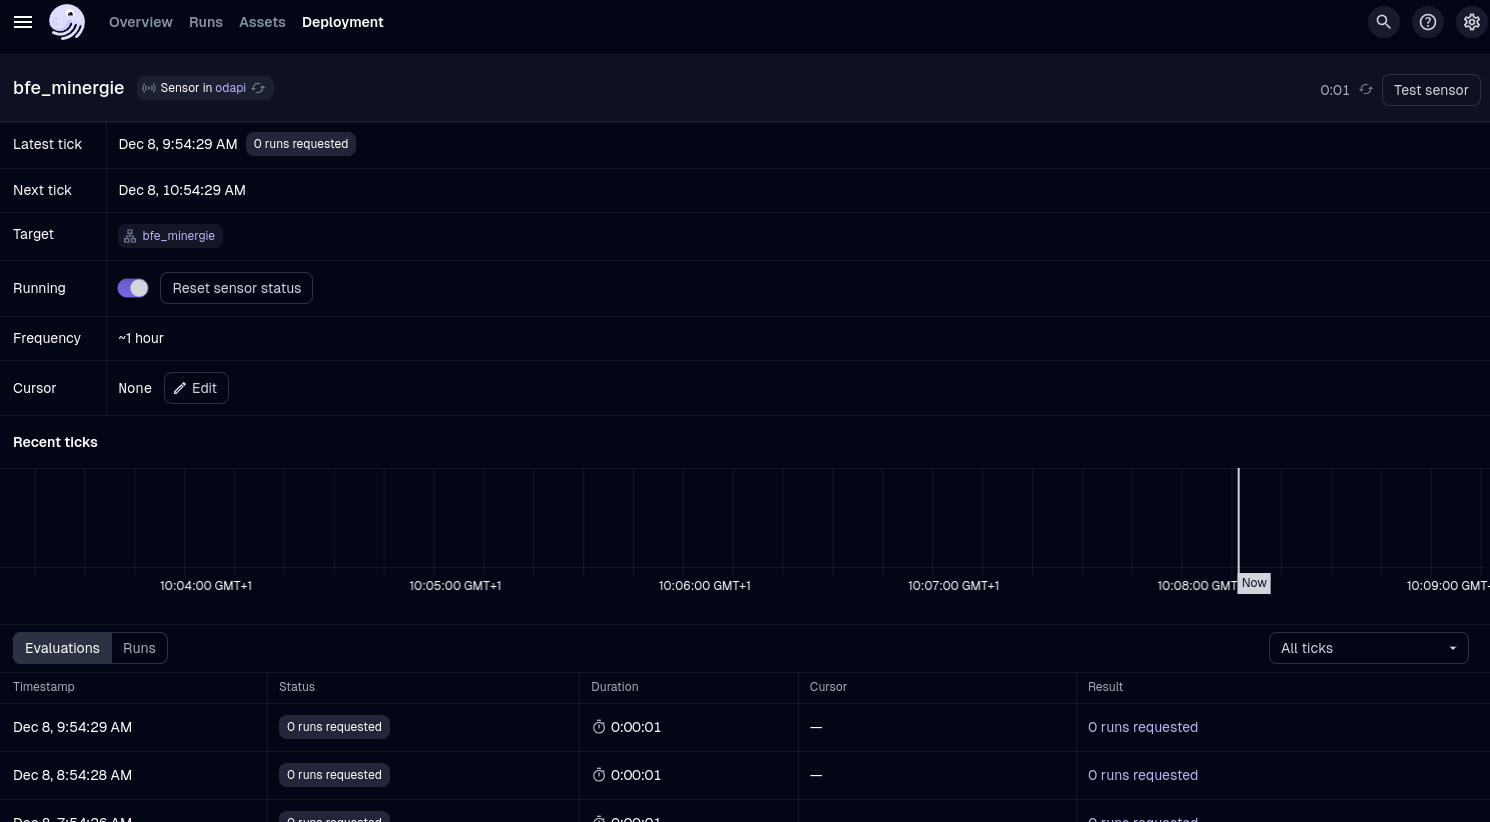
Task: Open the settings gear icon
Action: click(1472, 22)
